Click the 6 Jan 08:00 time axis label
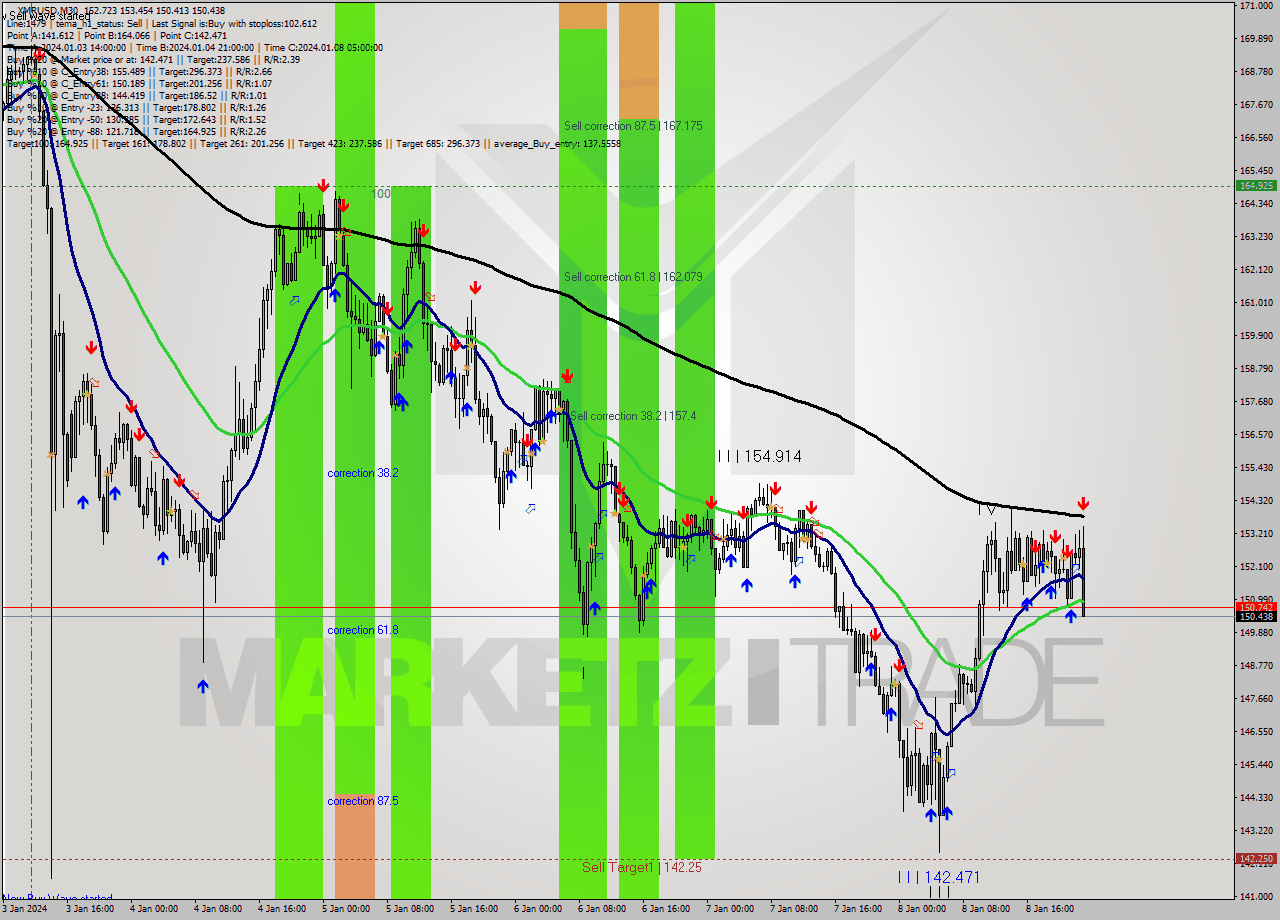Screen dimensions: 1280x920 [602, 909]
